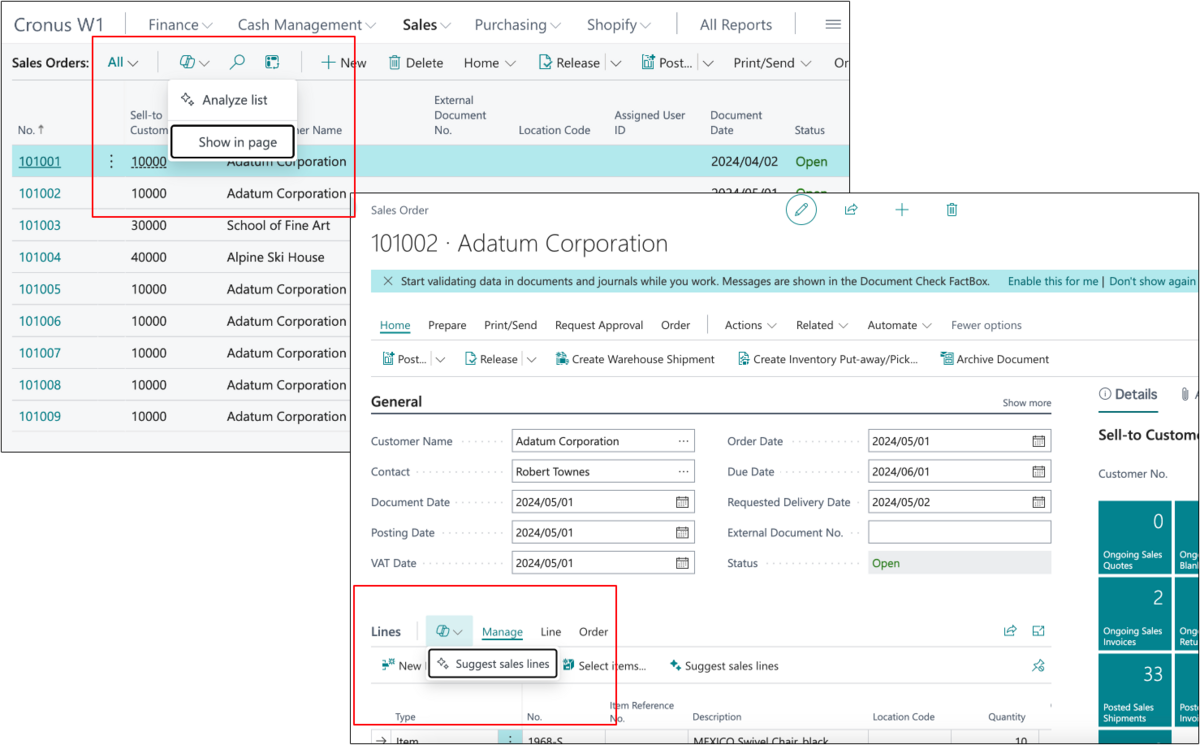This screenshot has height=745, width=1200.
Task: Open the Posted Sales Shipments tile
Action: click(x=1134, y=691)
